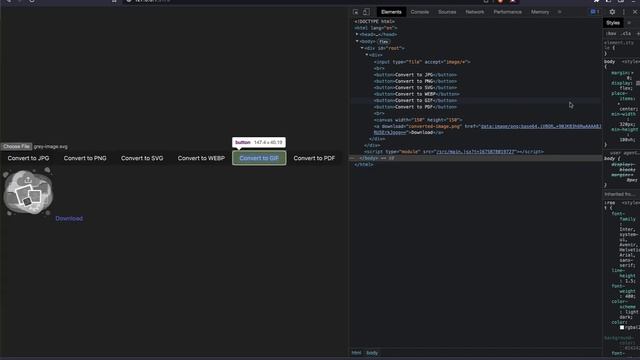Collapse the inner div node
The image size is (640, 360).
coord(367,55)
